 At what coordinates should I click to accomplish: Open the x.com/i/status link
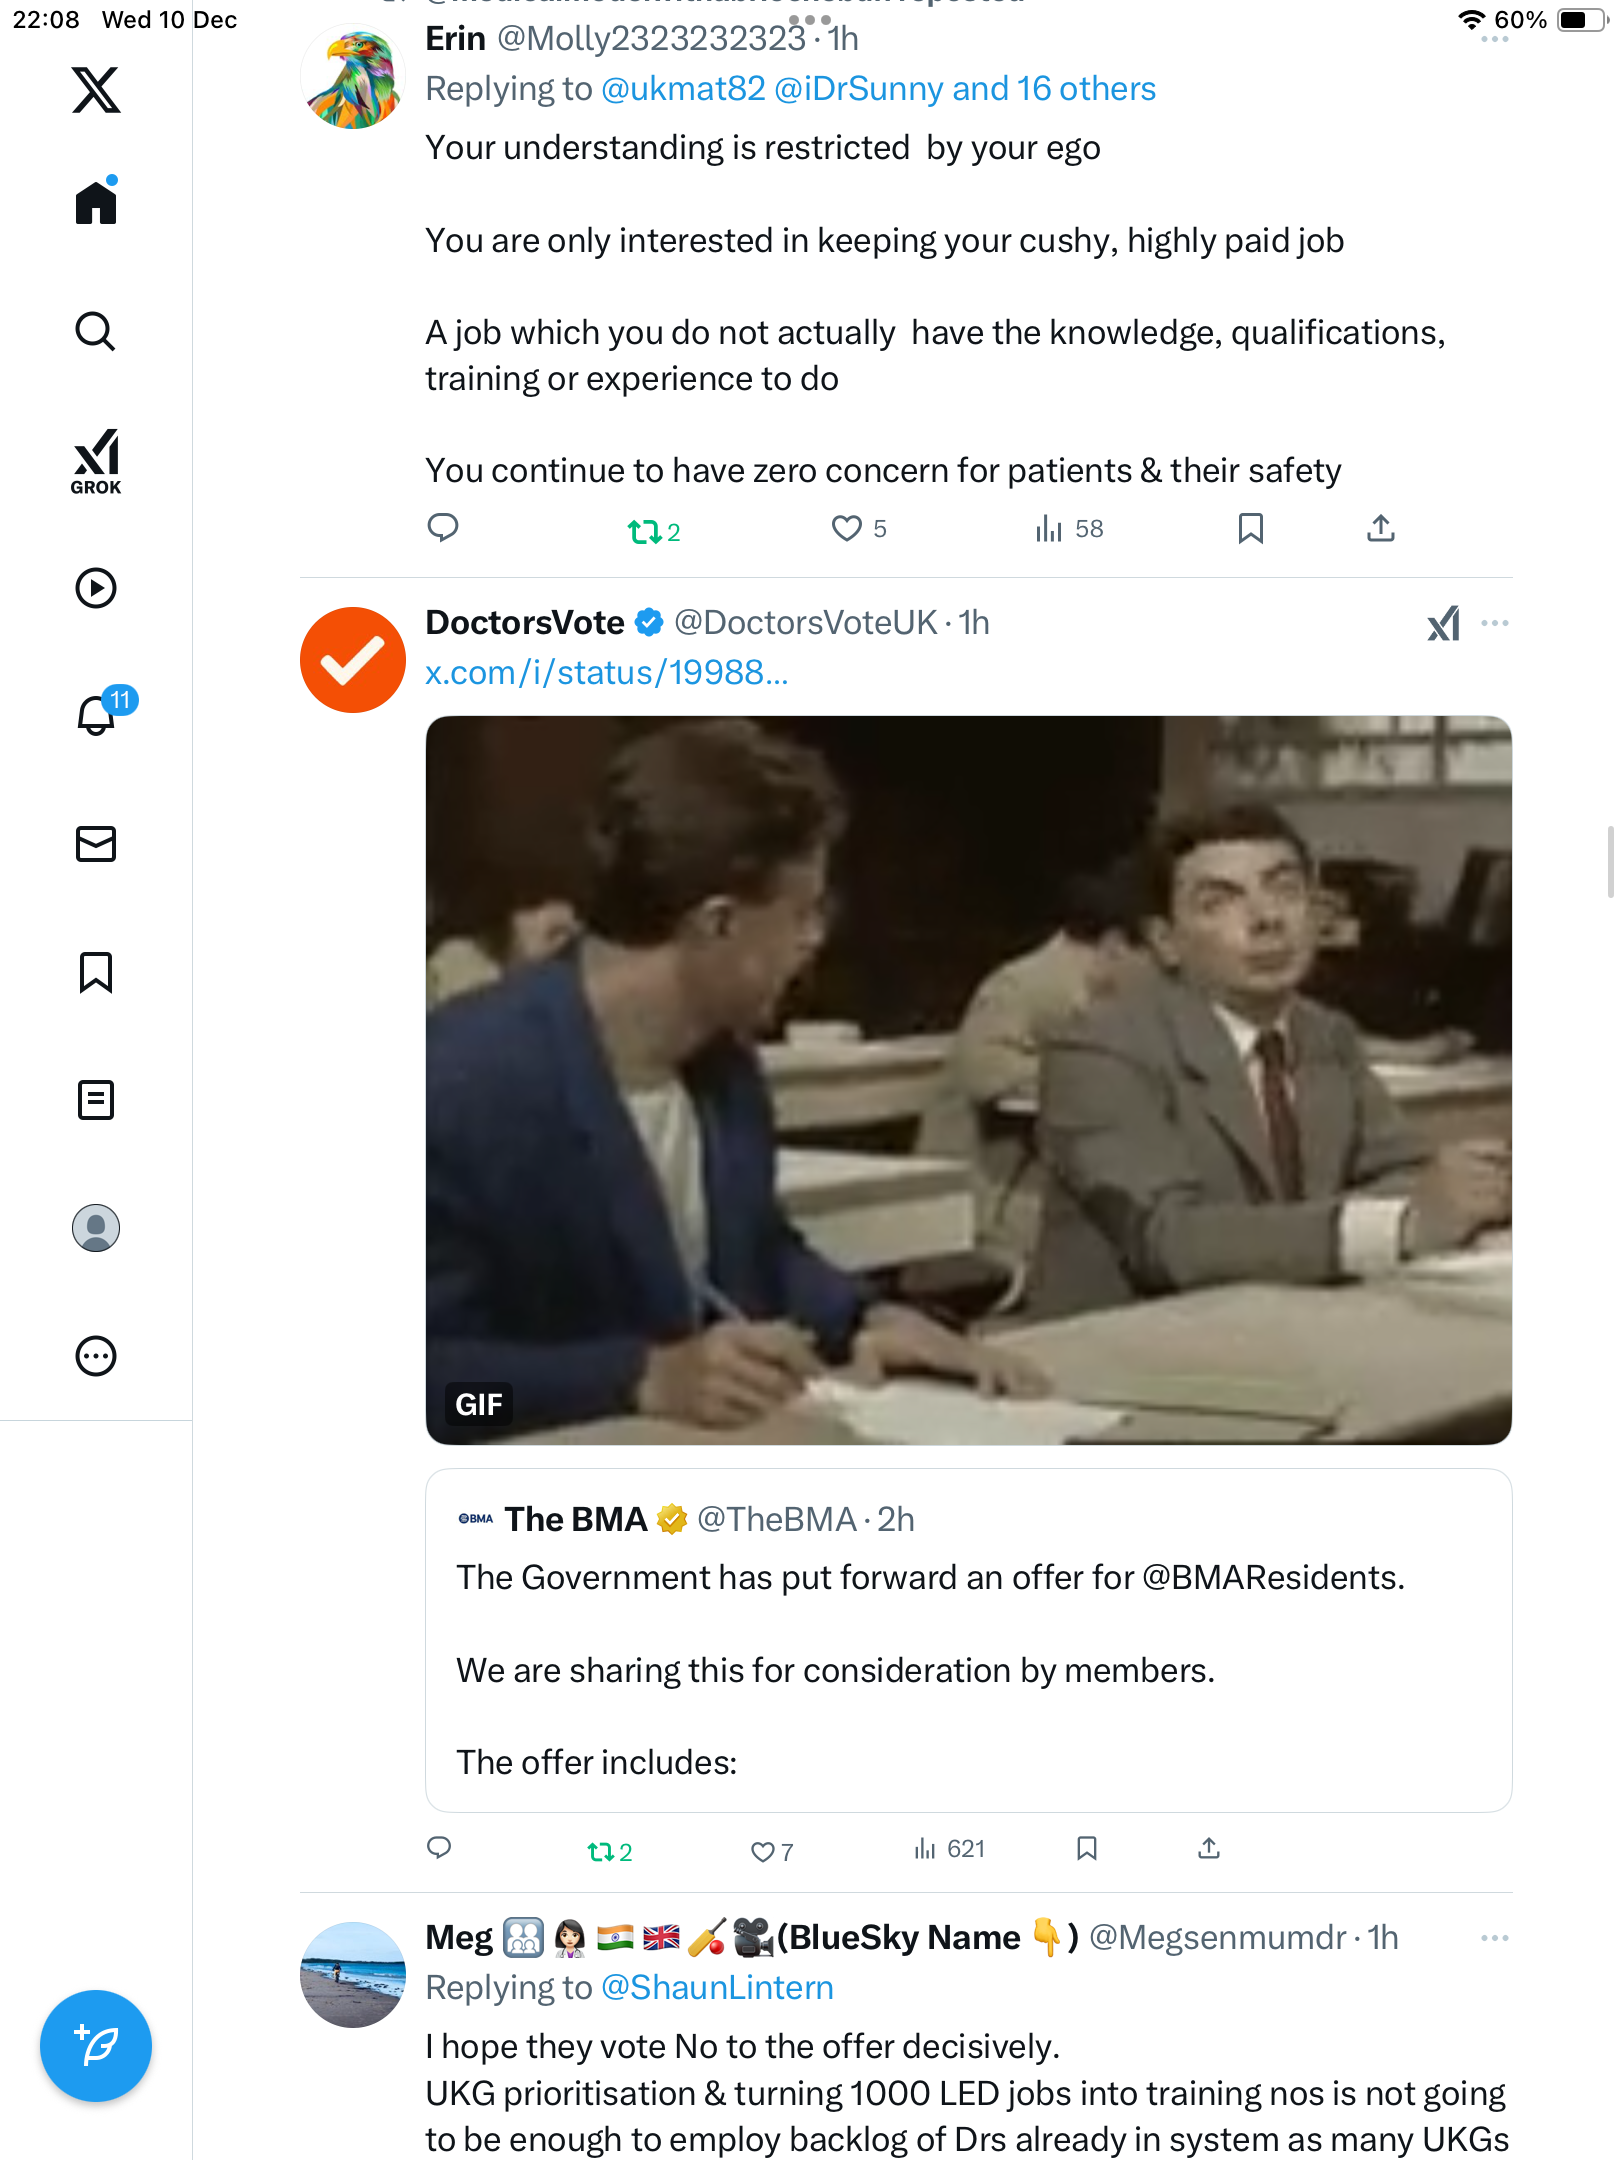[607, 673]
